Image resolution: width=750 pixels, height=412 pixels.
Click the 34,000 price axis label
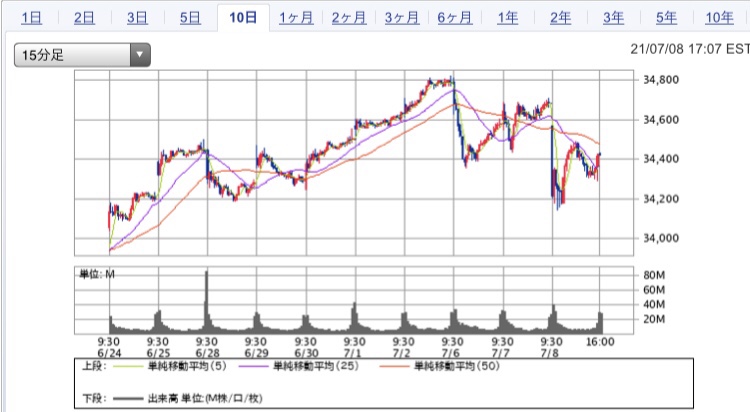pyautogui.click(x=661, y=238)
